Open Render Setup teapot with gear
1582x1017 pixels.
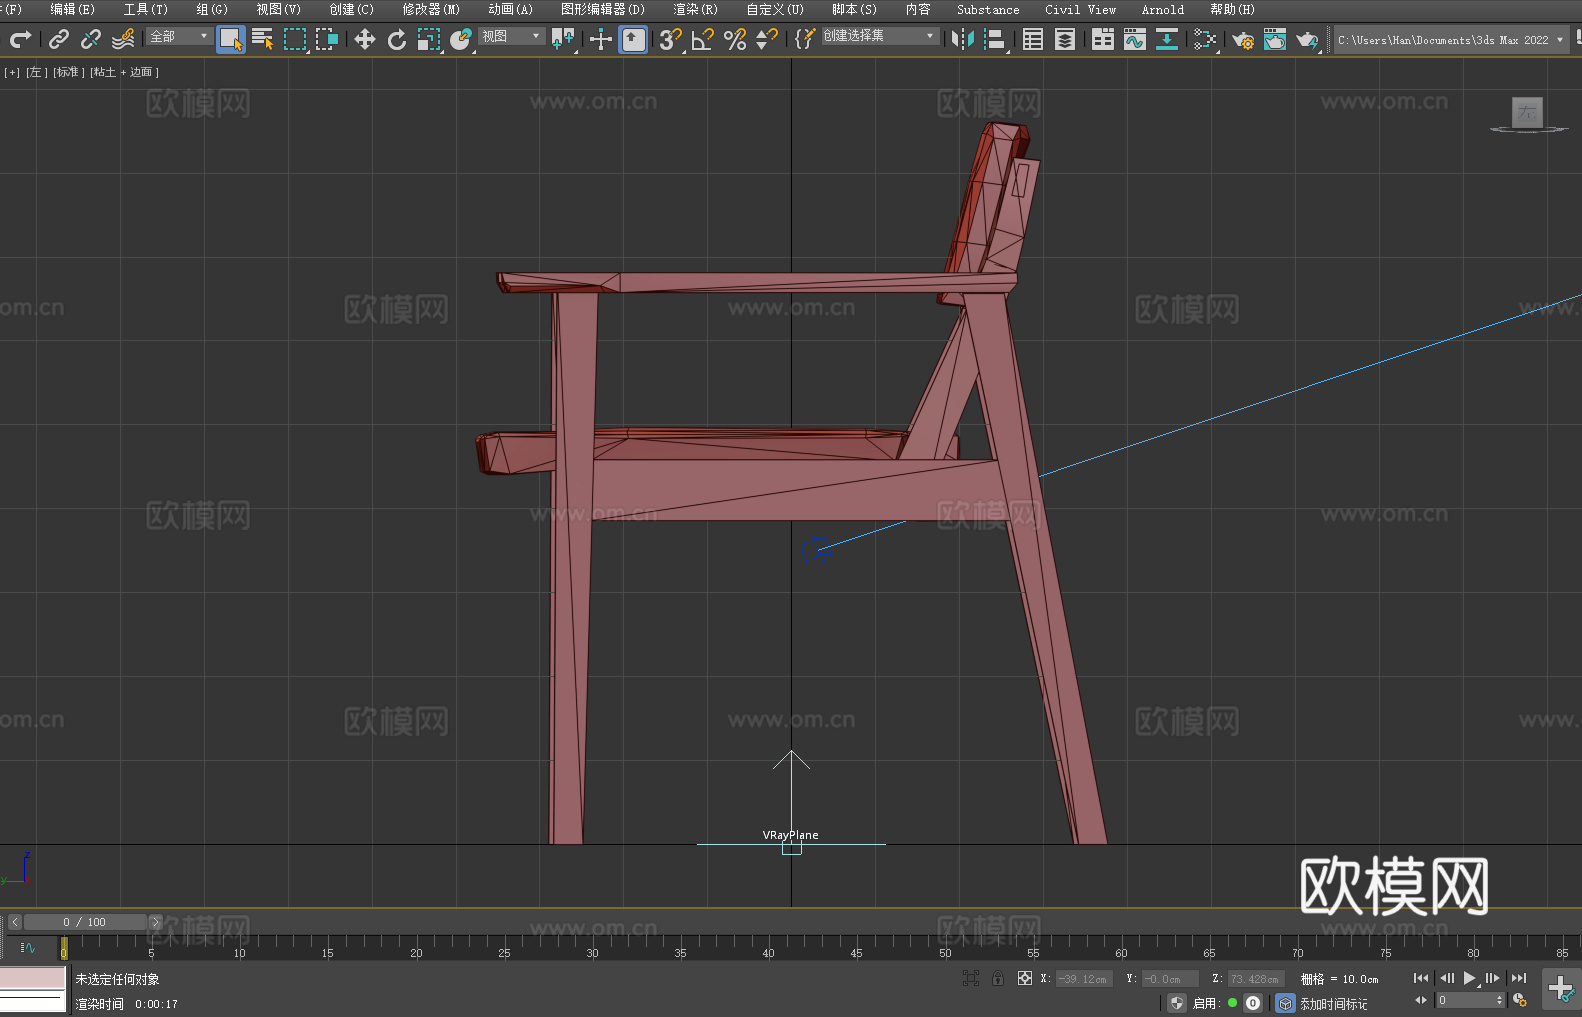click(x=1243, y=39)
